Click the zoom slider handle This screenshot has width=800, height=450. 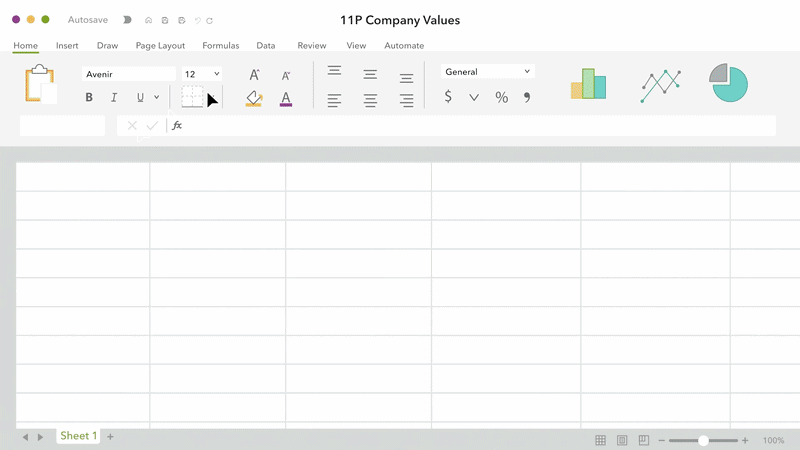pos(703,440)
